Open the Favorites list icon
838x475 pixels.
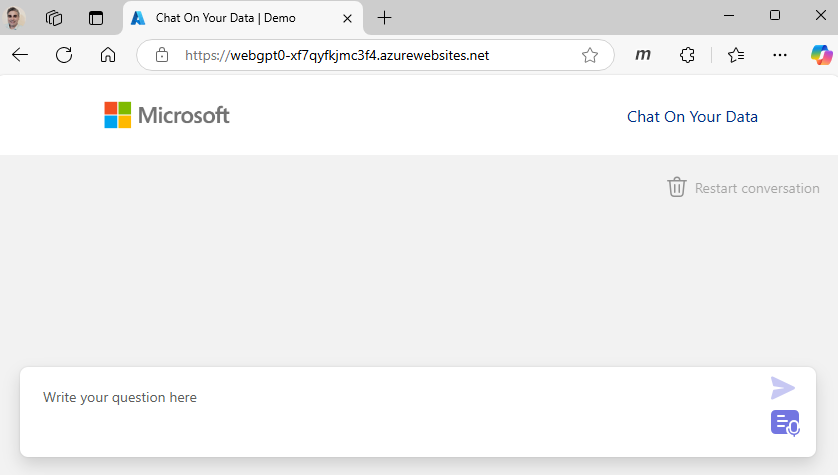(736, 55)
